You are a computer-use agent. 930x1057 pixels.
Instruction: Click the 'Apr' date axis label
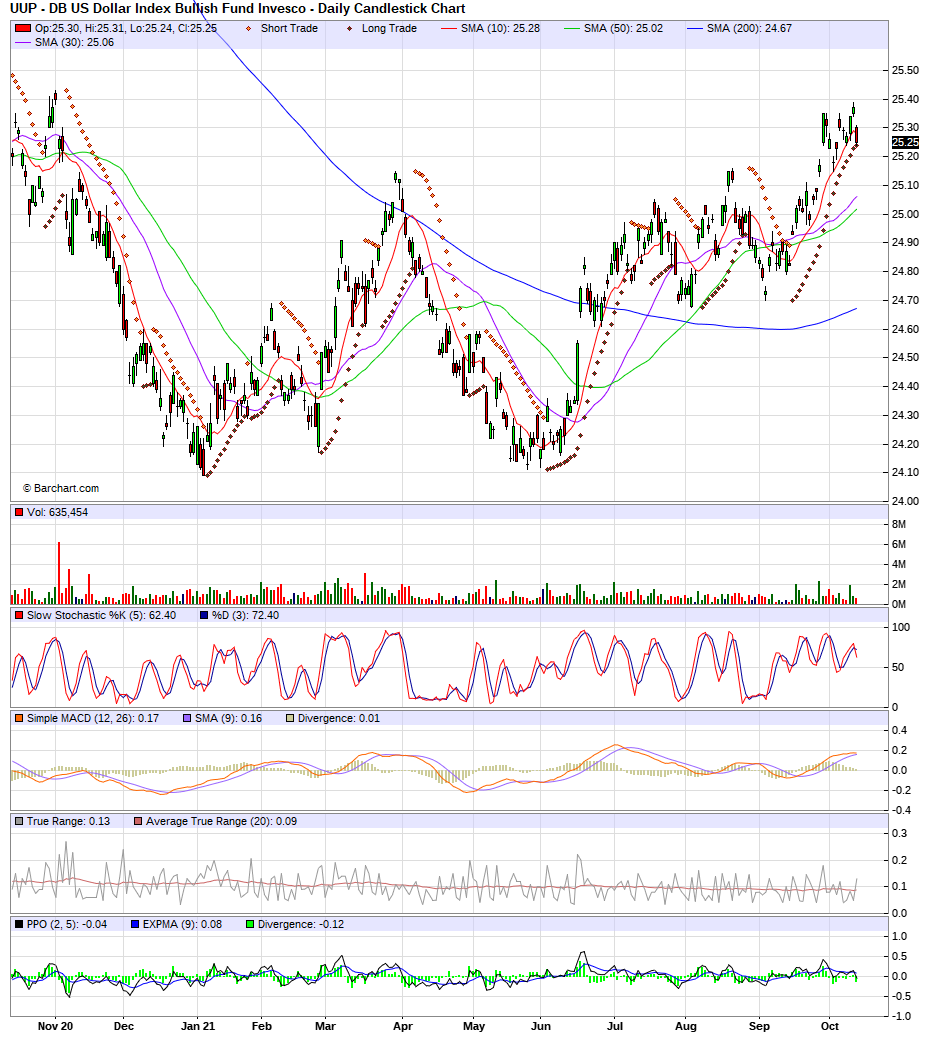pyautogui.click(x=402, y=1027)
